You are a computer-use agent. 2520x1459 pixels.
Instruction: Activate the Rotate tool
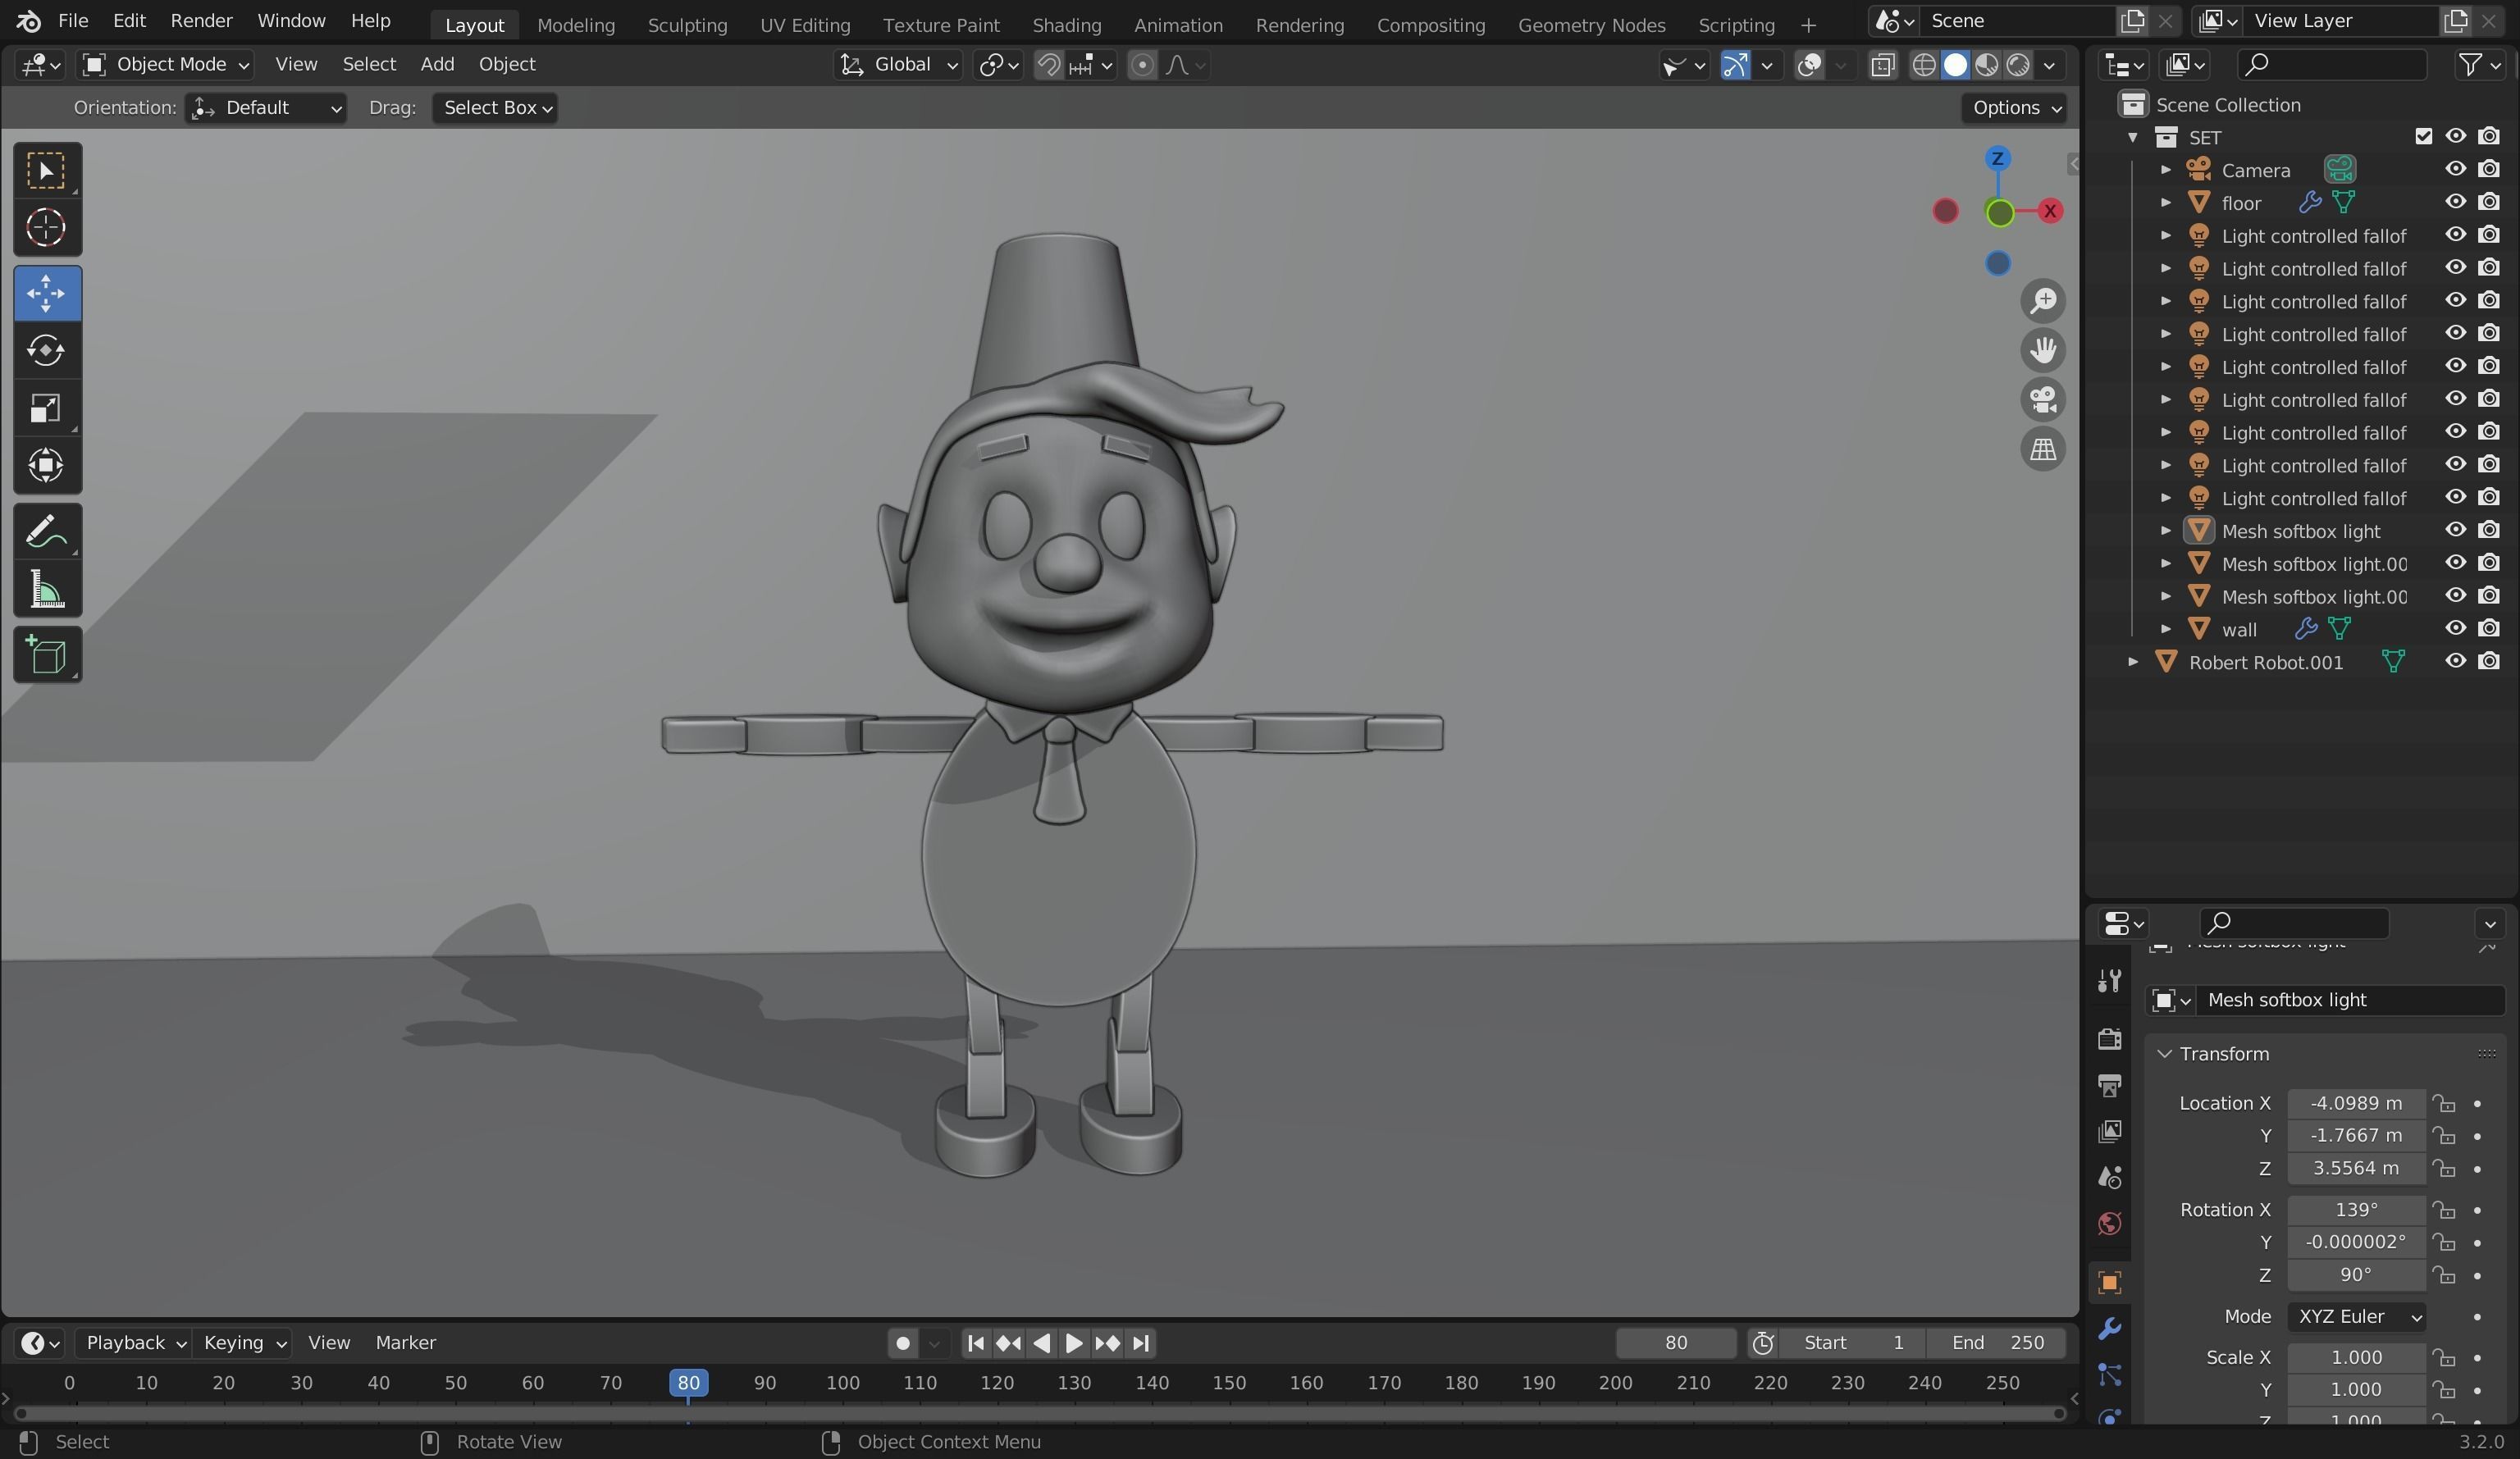(x=47, y=350)
